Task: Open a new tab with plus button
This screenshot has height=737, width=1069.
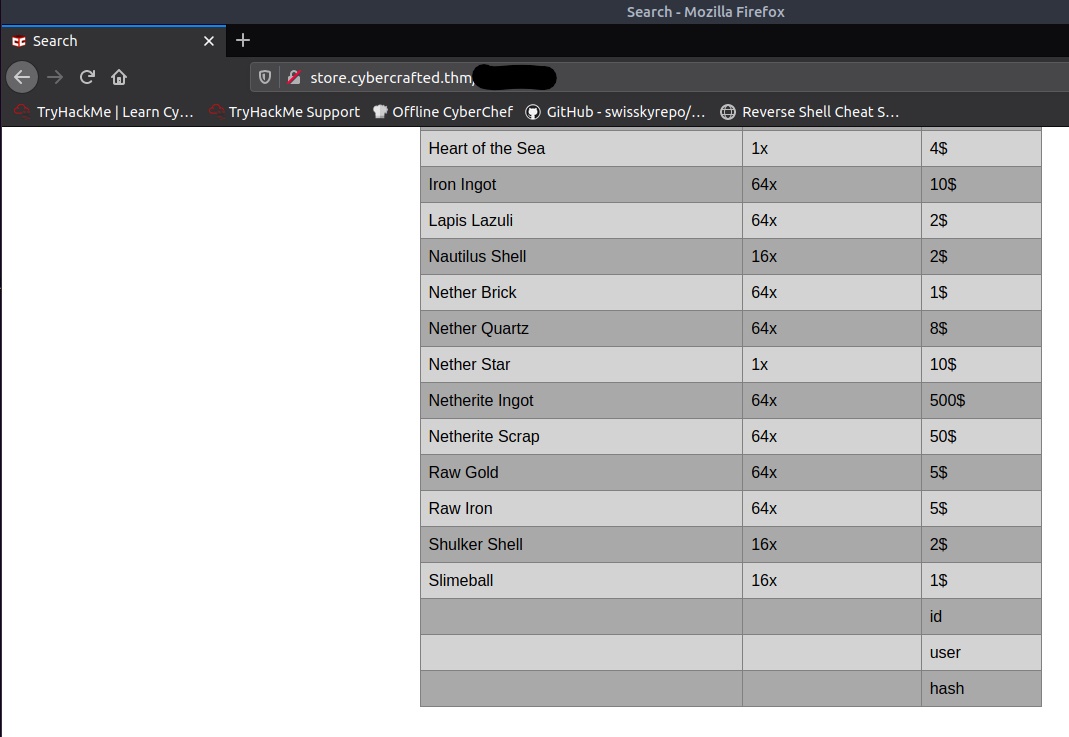Action: point(243,41)
